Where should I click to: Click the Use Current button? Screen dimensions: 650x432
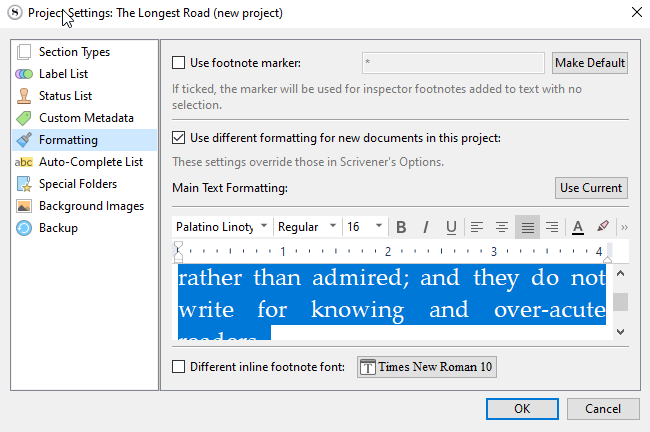tap(591, 188)
